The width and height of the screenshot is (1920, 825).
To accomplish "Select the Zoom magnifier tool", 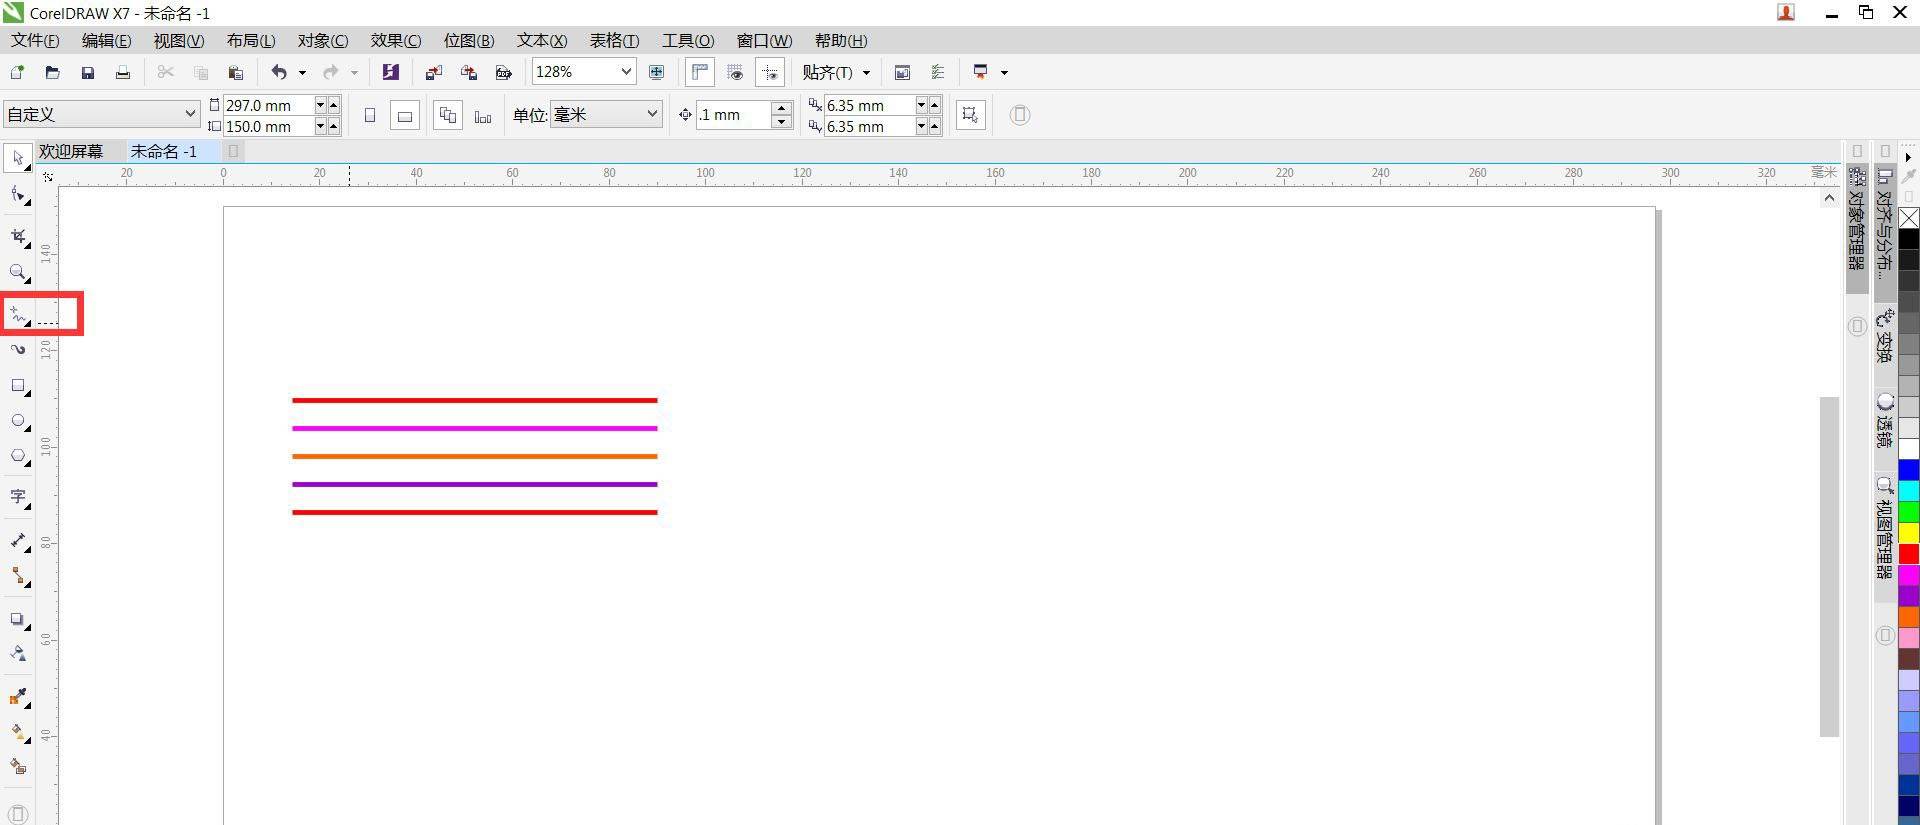I will click(18, 272).
